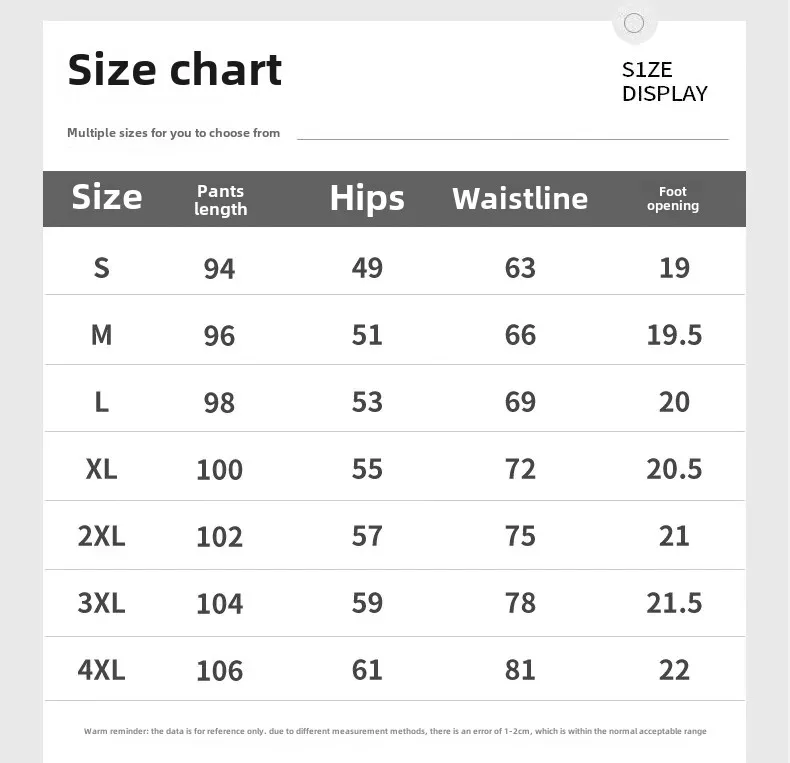The height and width of the screenshot is (763, 790).
Task: Click waistline value 78 in 3XL row
Action: point(520,603)
